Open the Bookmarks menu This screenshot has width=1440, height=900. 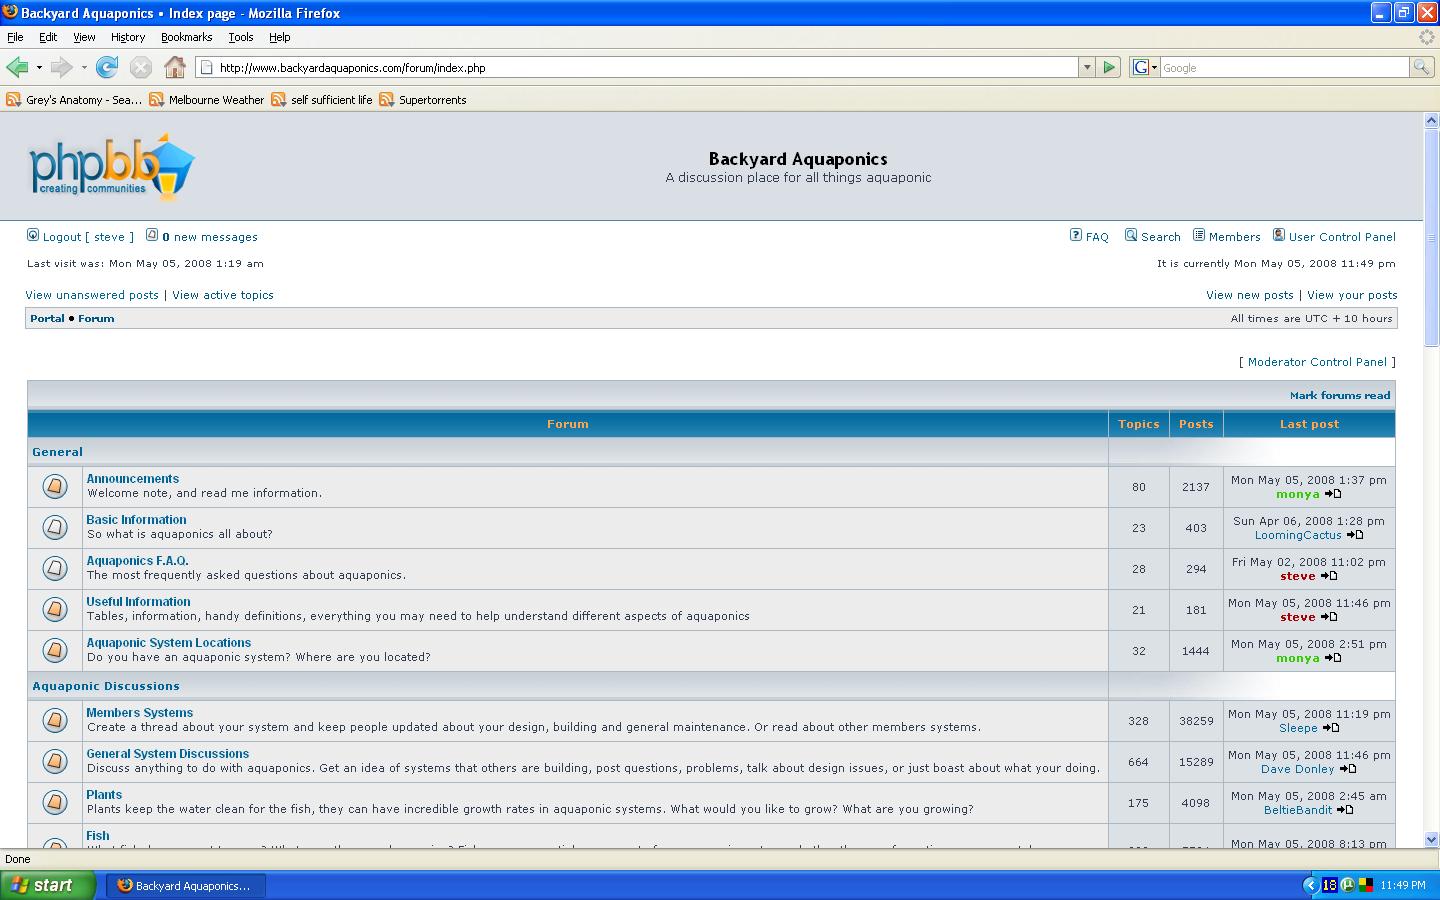[186, 37]
